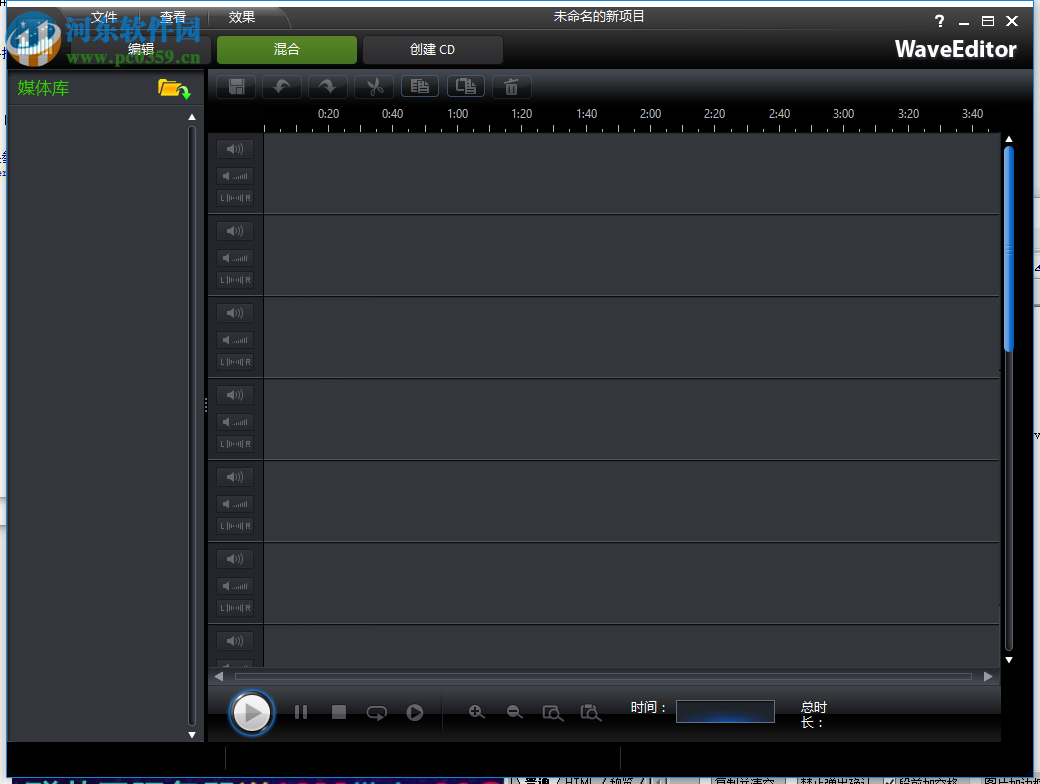Select the scissors Cut tool in toolbar
This screenshot has height=784, width=1040.
(374, 86)
